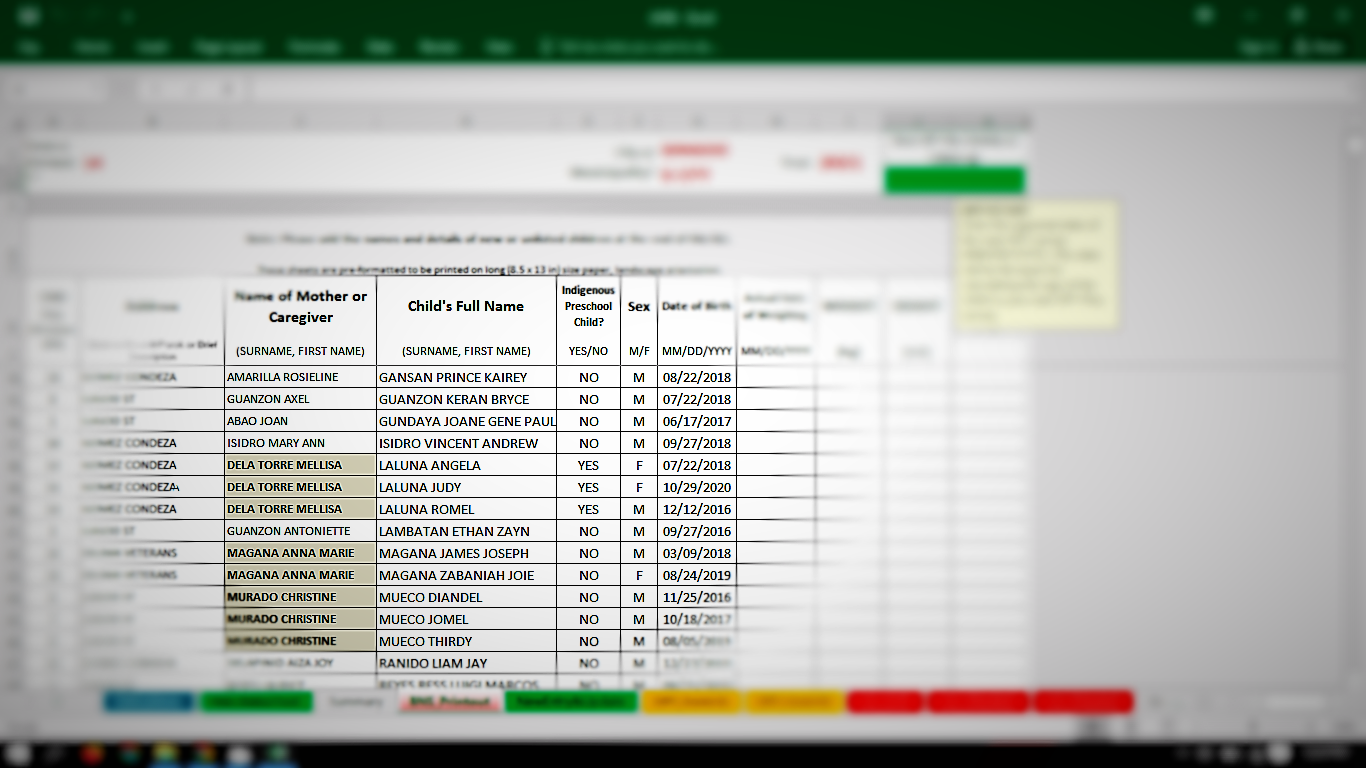Click the GUNDAYA JOANE GENE PAUL cell
This screenshot has width=1366, height=768.
[466, 421]
